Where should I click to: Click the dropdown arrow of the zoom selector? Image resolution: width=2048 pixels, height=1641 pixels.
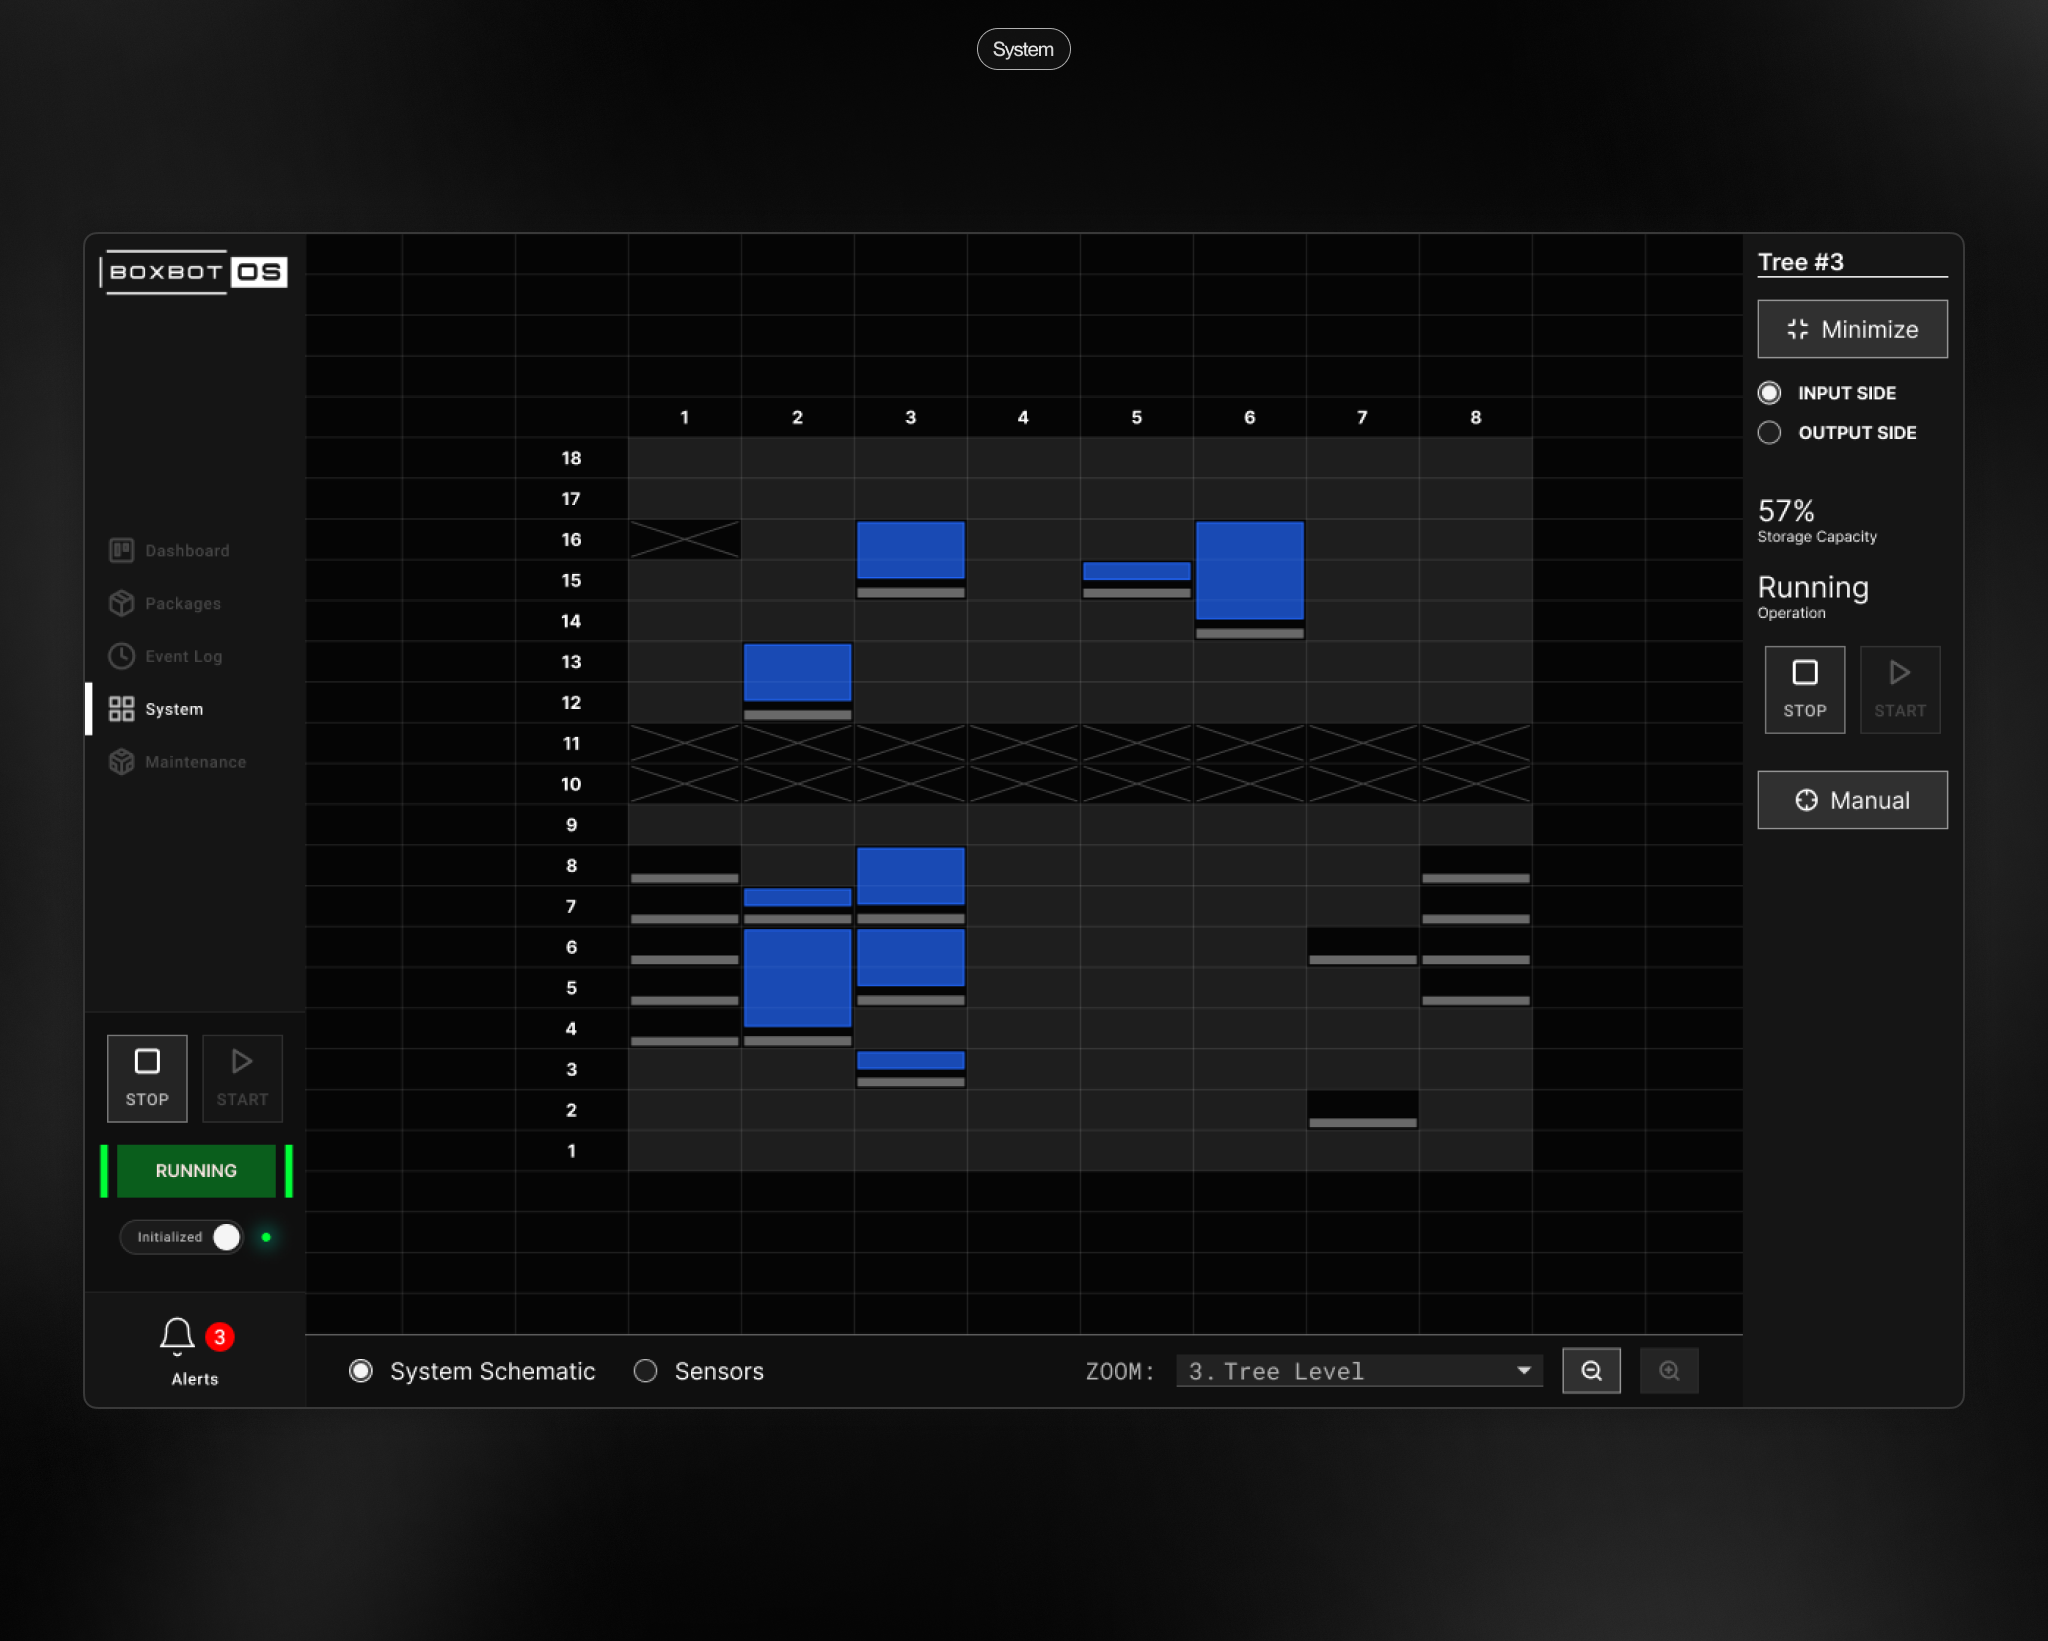[x=1523, y=1371]
